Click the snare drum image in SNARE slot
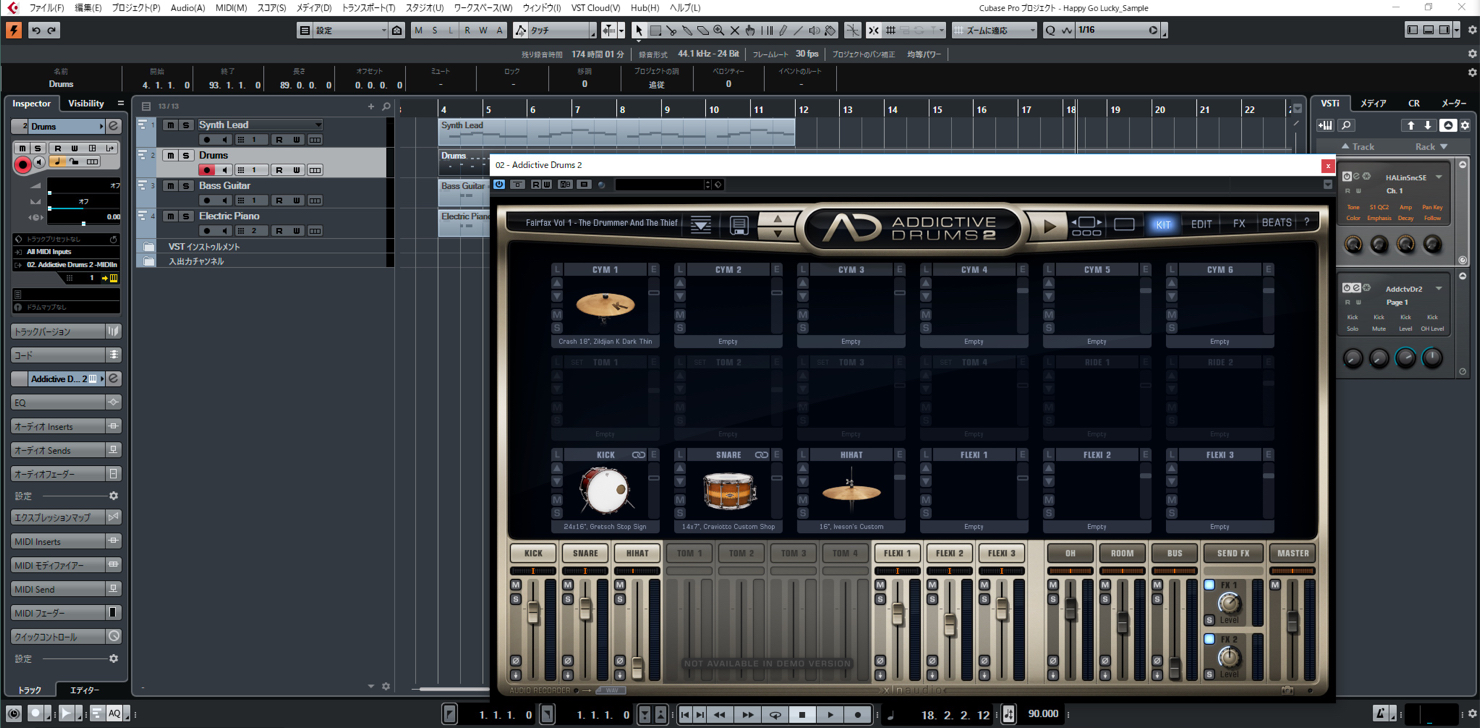This screenshot has width=1480, height=728. click(x=729, y=490)
